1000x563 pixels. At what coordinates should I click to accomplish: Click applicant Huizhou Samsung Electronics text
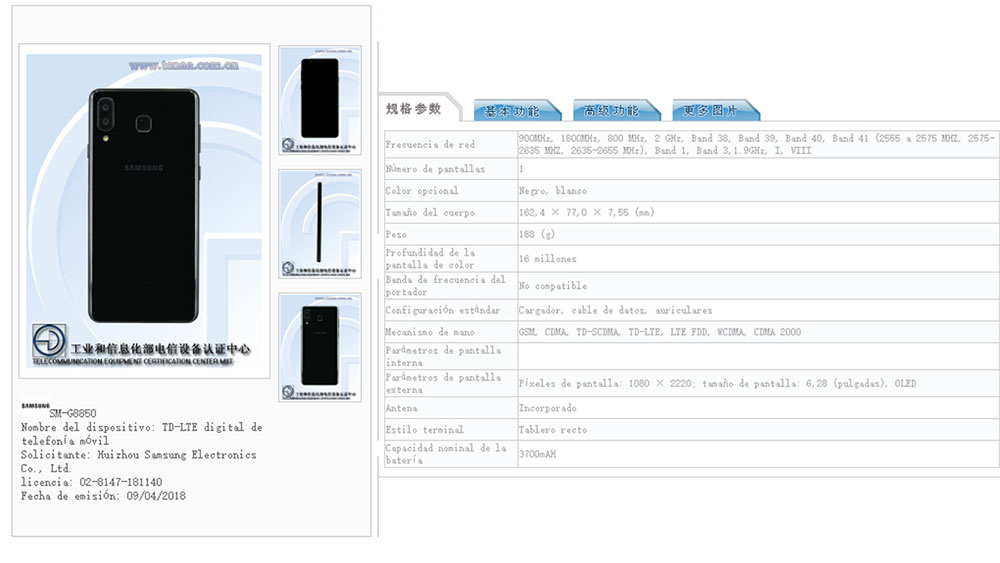click(x=138, y=461)
